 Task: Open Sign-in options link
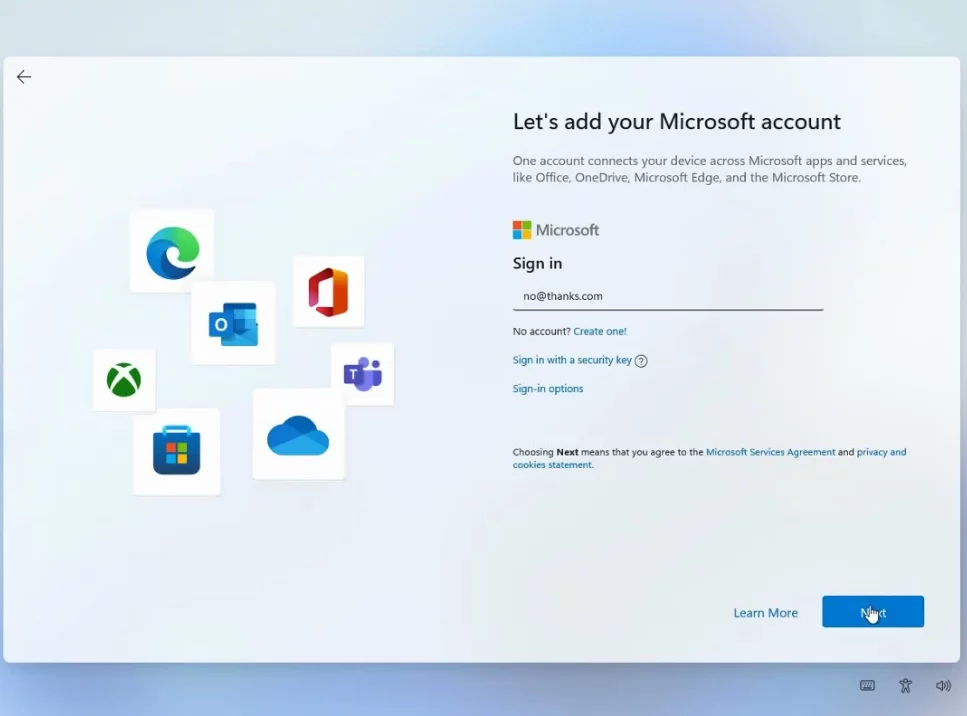tap(548, 389)
